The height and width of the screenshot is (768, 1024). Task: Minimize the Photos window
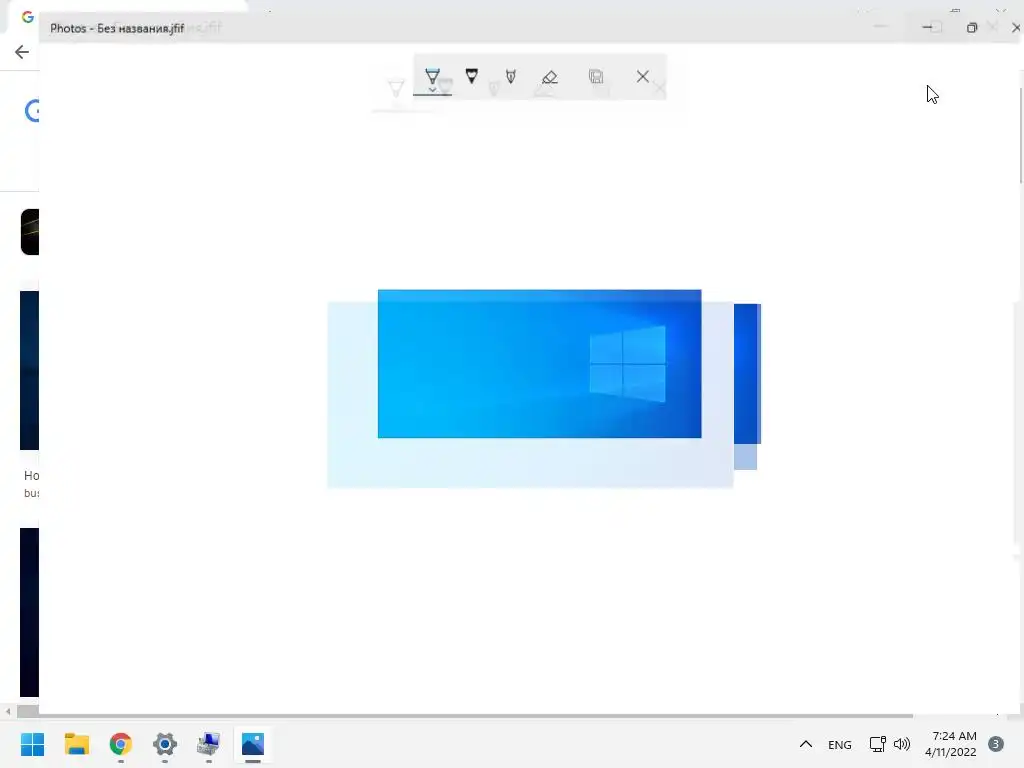point(927,27)
